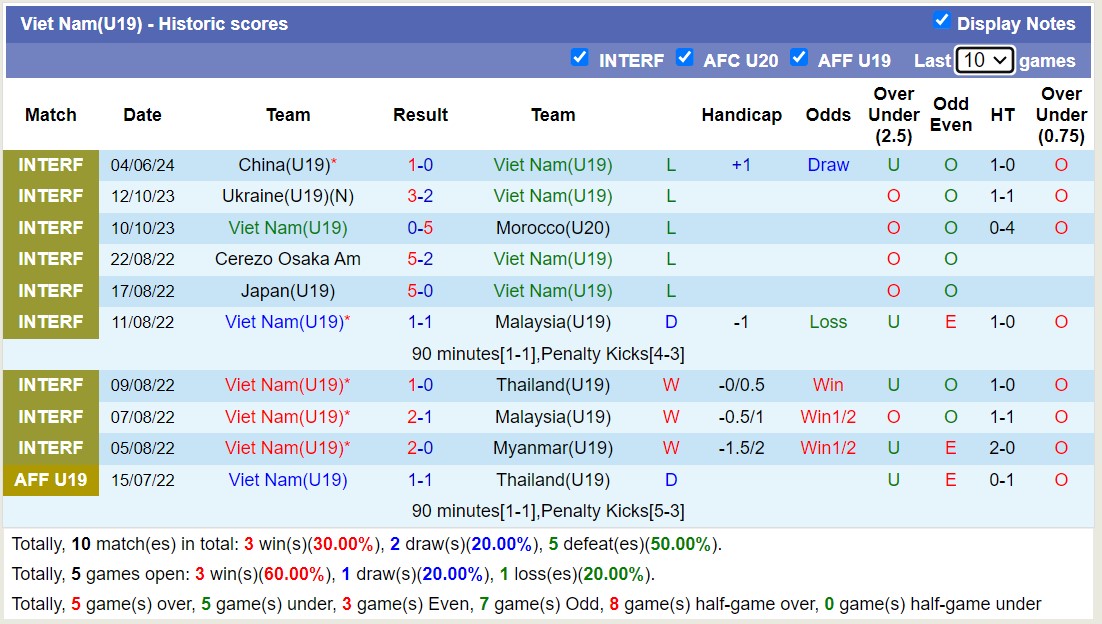This screenshot has width=1102, height=624.
Task: Click the 2-0 result against Myanmar(U19)
Action: click(x=420, y=448)
